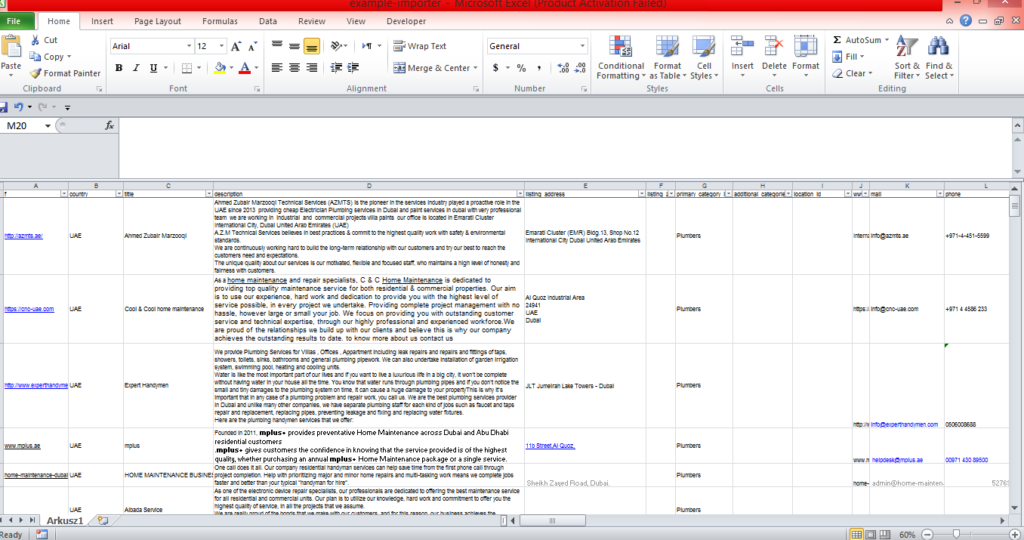
Task: Increase font size with Grow Font
Action: (x=236, y=46)
